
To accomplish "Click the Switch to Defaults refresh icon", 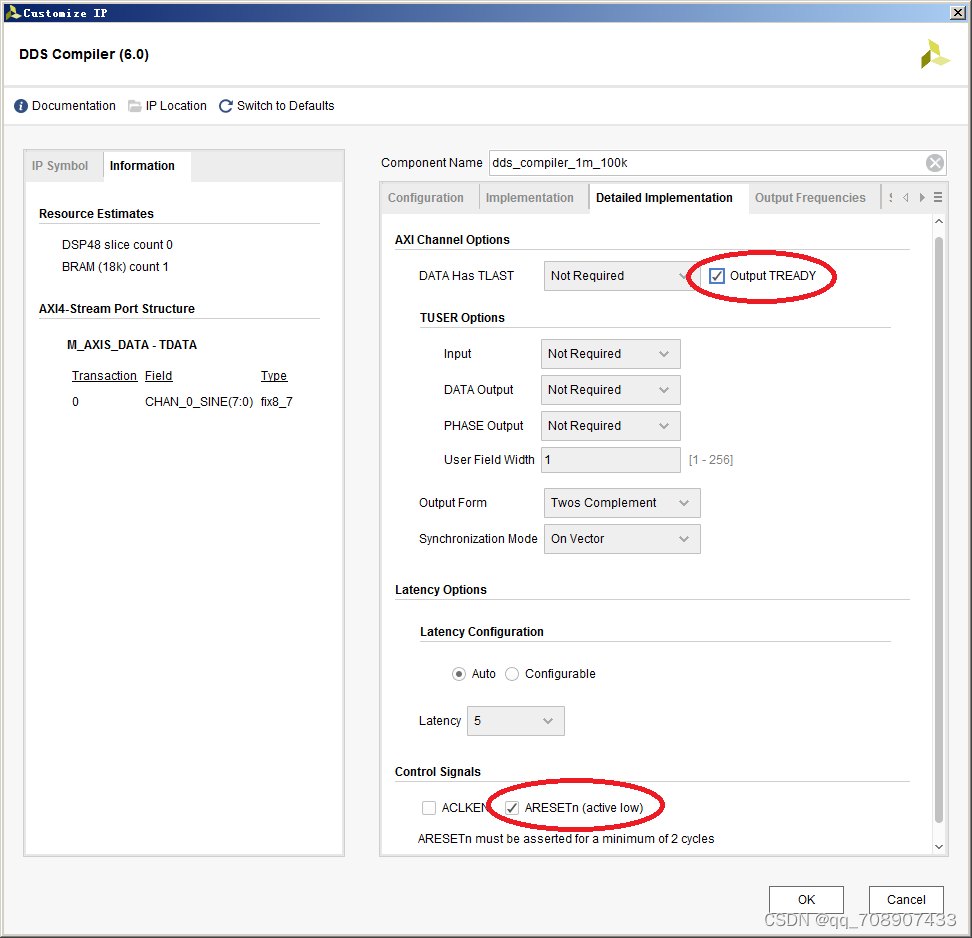I will point(226,106).
